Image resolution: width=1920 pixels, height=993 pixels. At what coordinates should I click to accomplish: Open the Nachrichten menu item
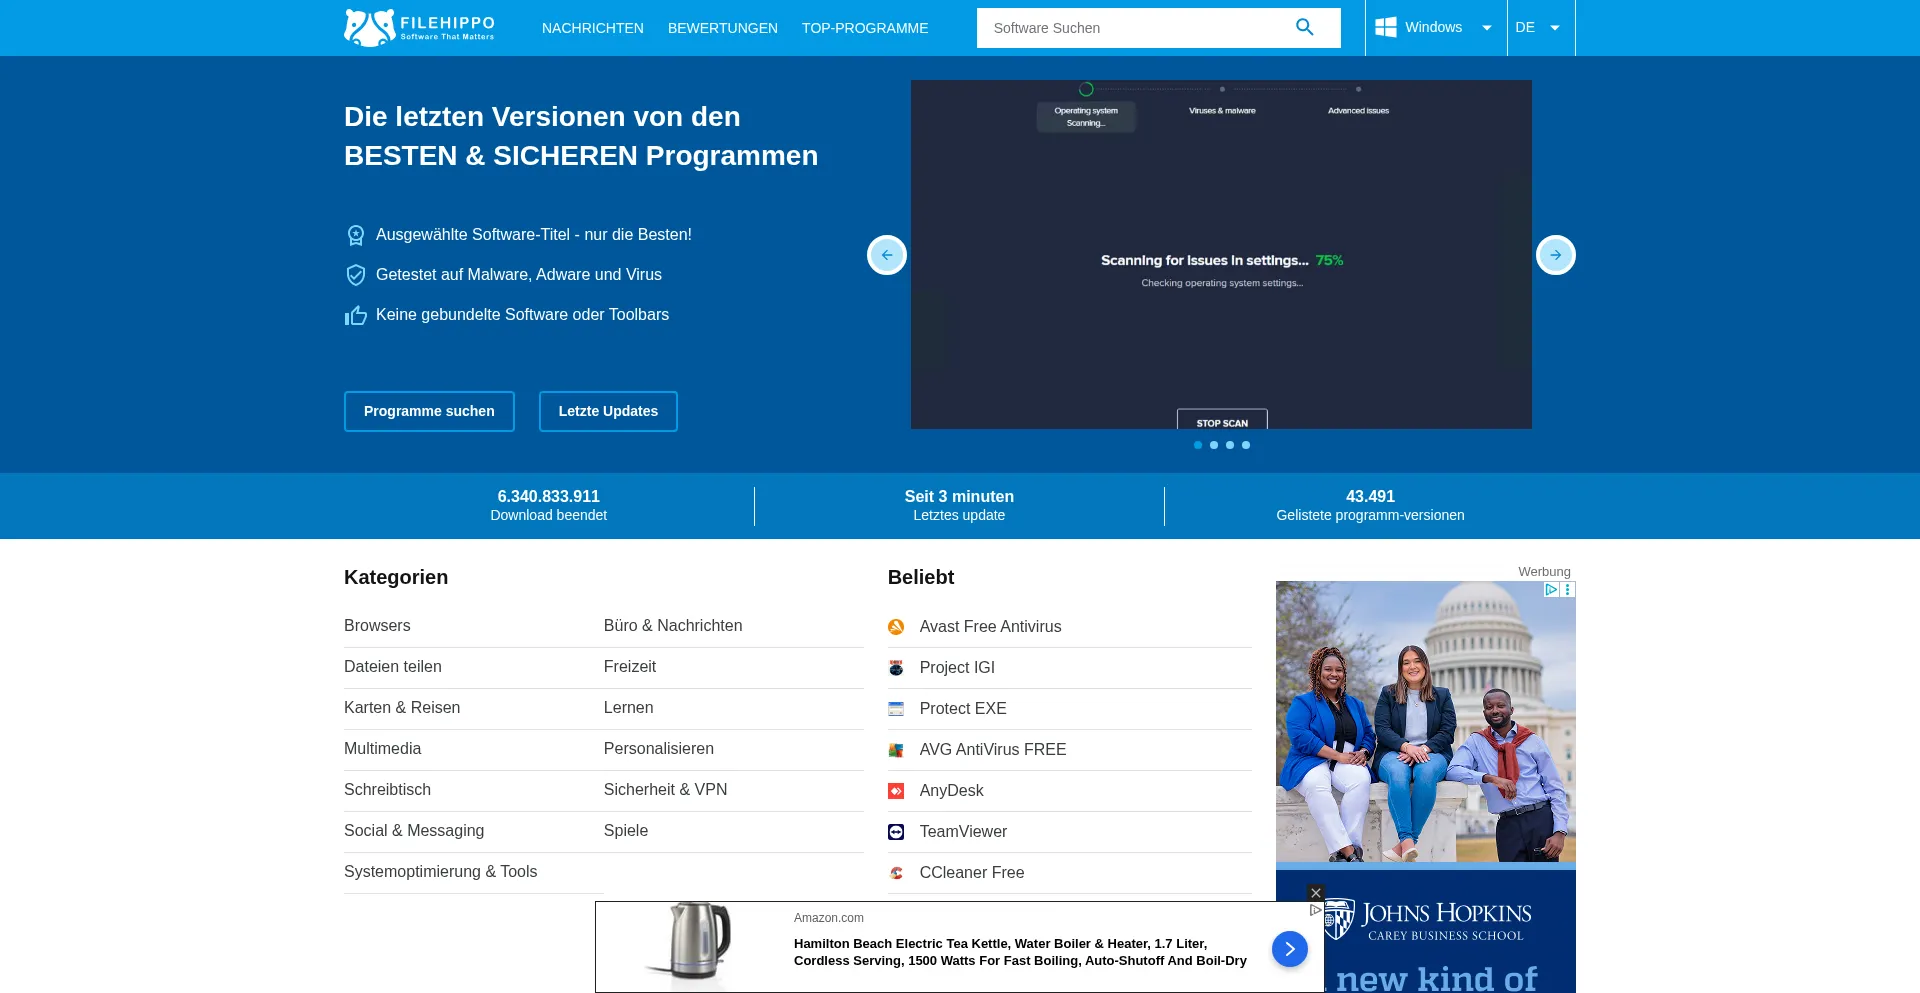click(x=592, y=28)
